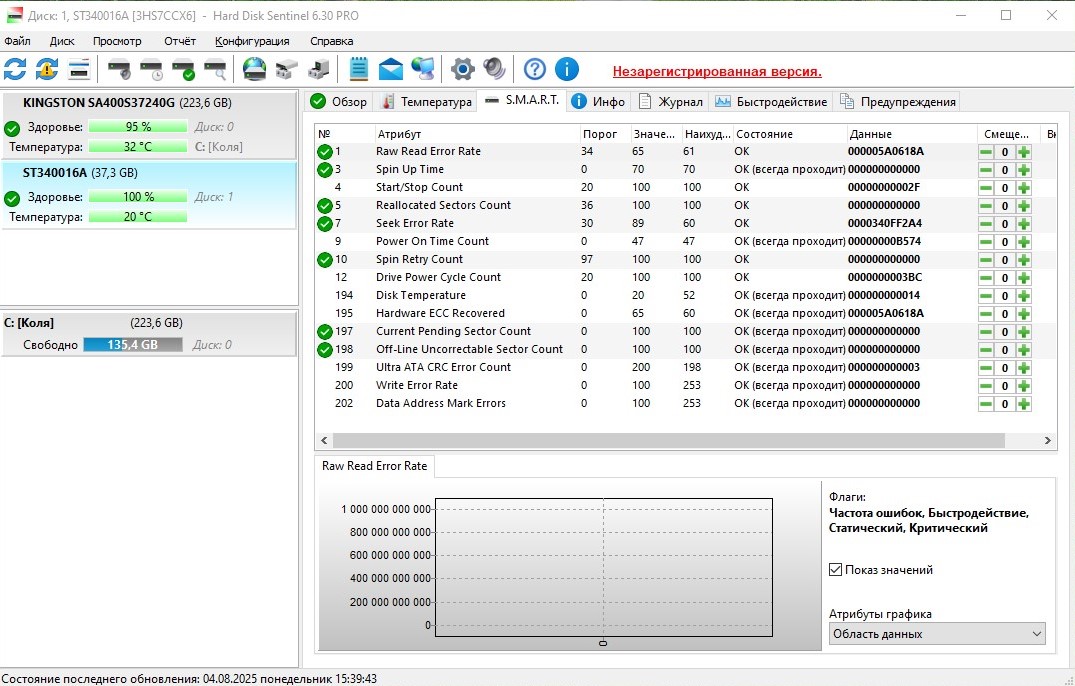
Task: Click the speaker sound icon in toolbar
Action: click(494, 69)
